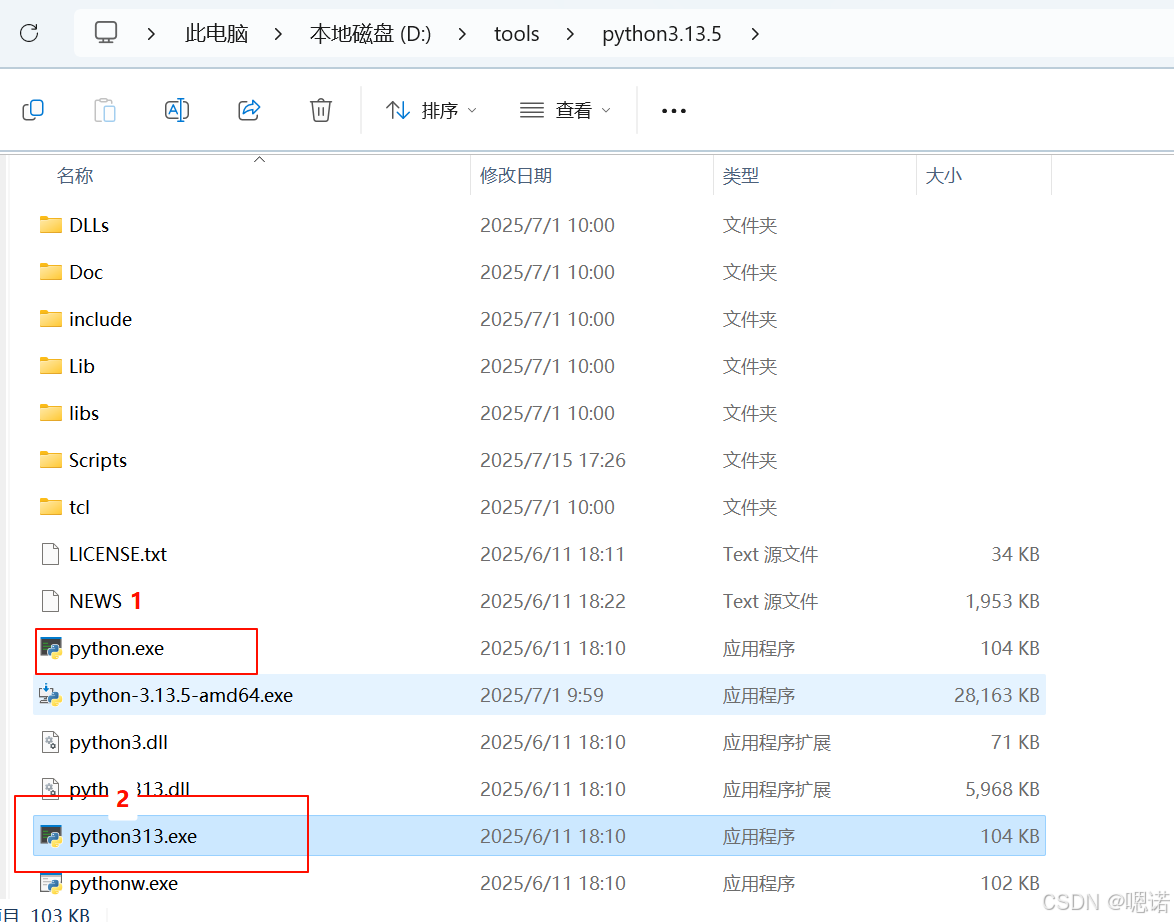The image size is (1174, 922).
Task: Expand the chevron after the computer icon
Action: pos(151,34)
